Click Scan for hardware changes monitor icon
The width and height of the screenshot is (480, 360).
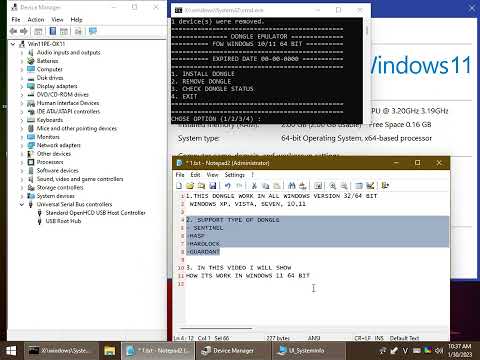click(x=93, y=31)
